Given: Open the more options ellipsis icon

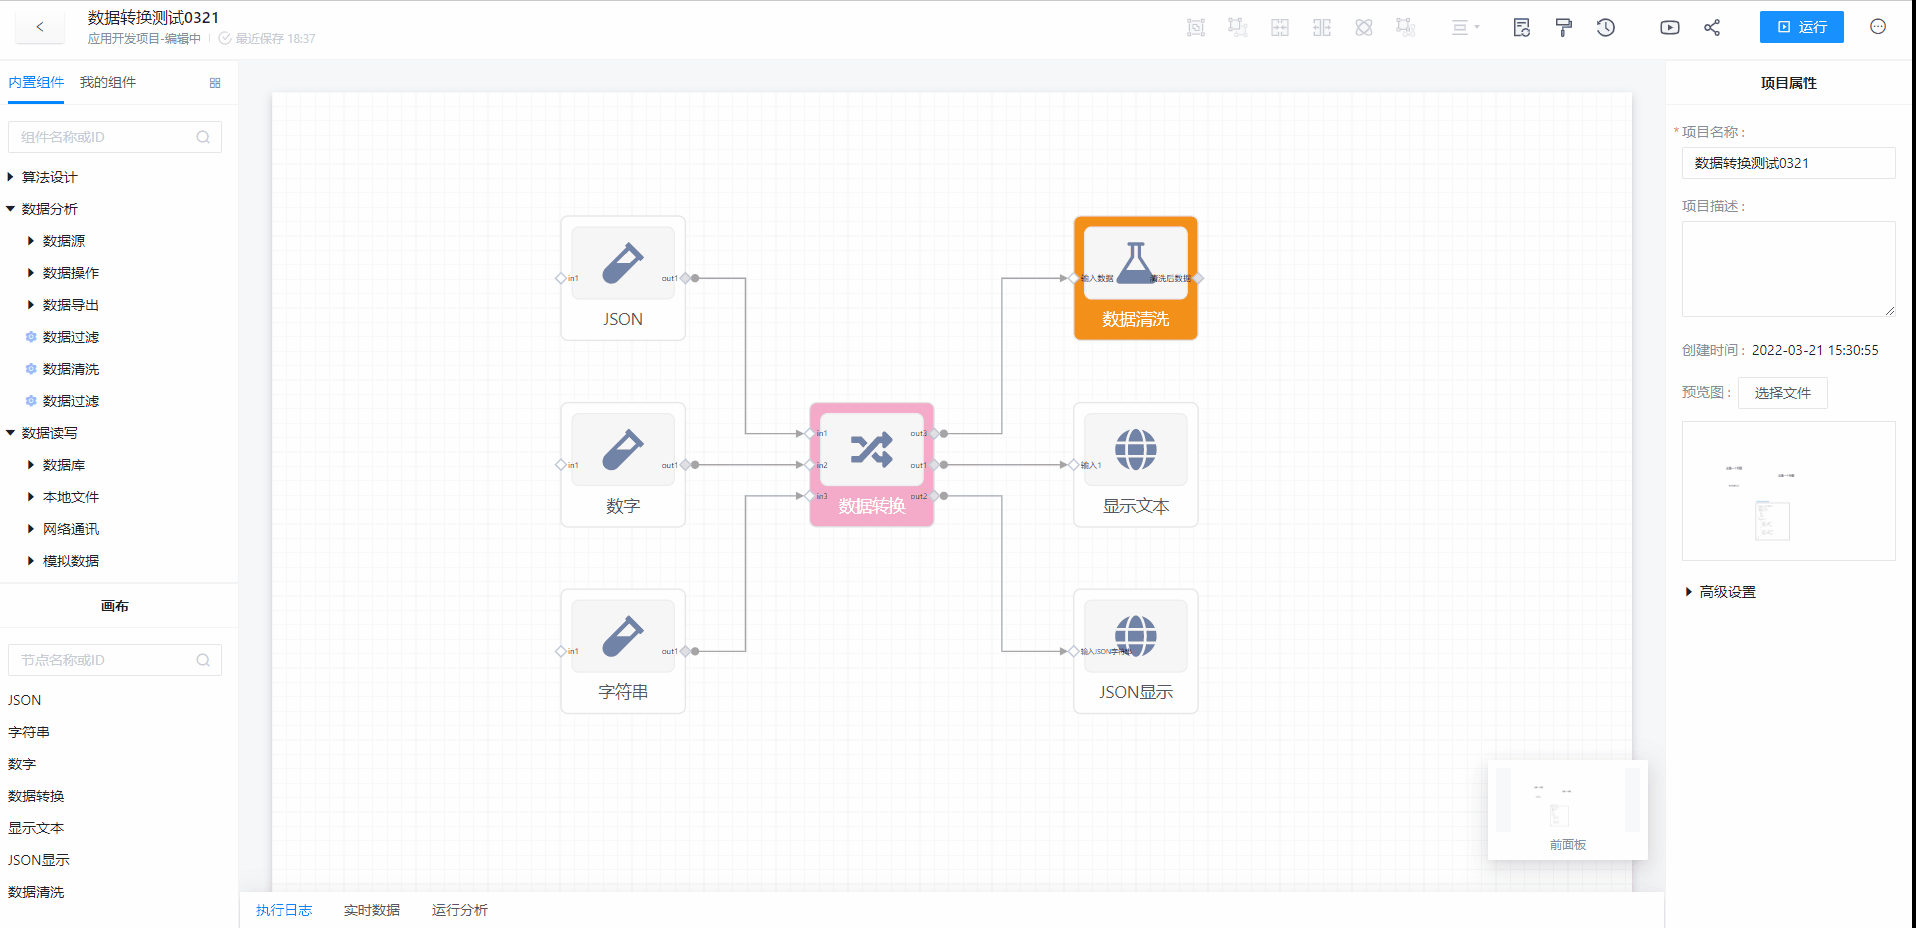Looking at the screenshot, I should click(1877, 27).
